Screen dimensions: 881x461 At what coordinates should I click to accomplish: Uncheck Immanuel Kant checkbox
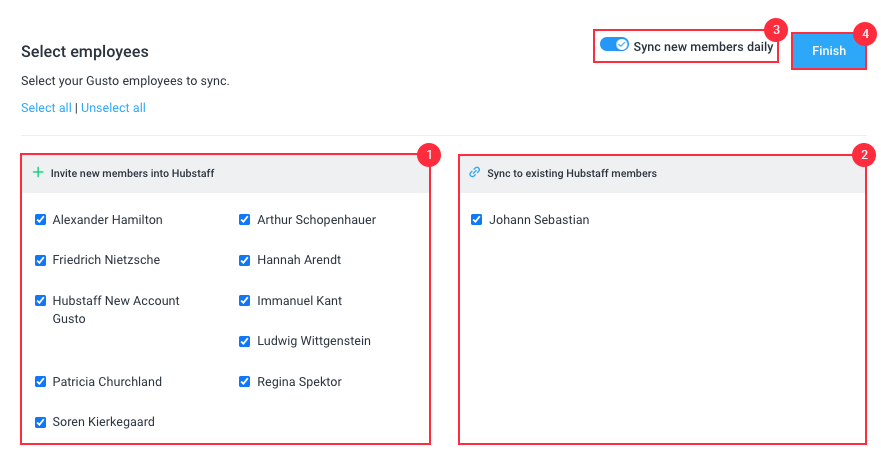click(x=244, y=301)
